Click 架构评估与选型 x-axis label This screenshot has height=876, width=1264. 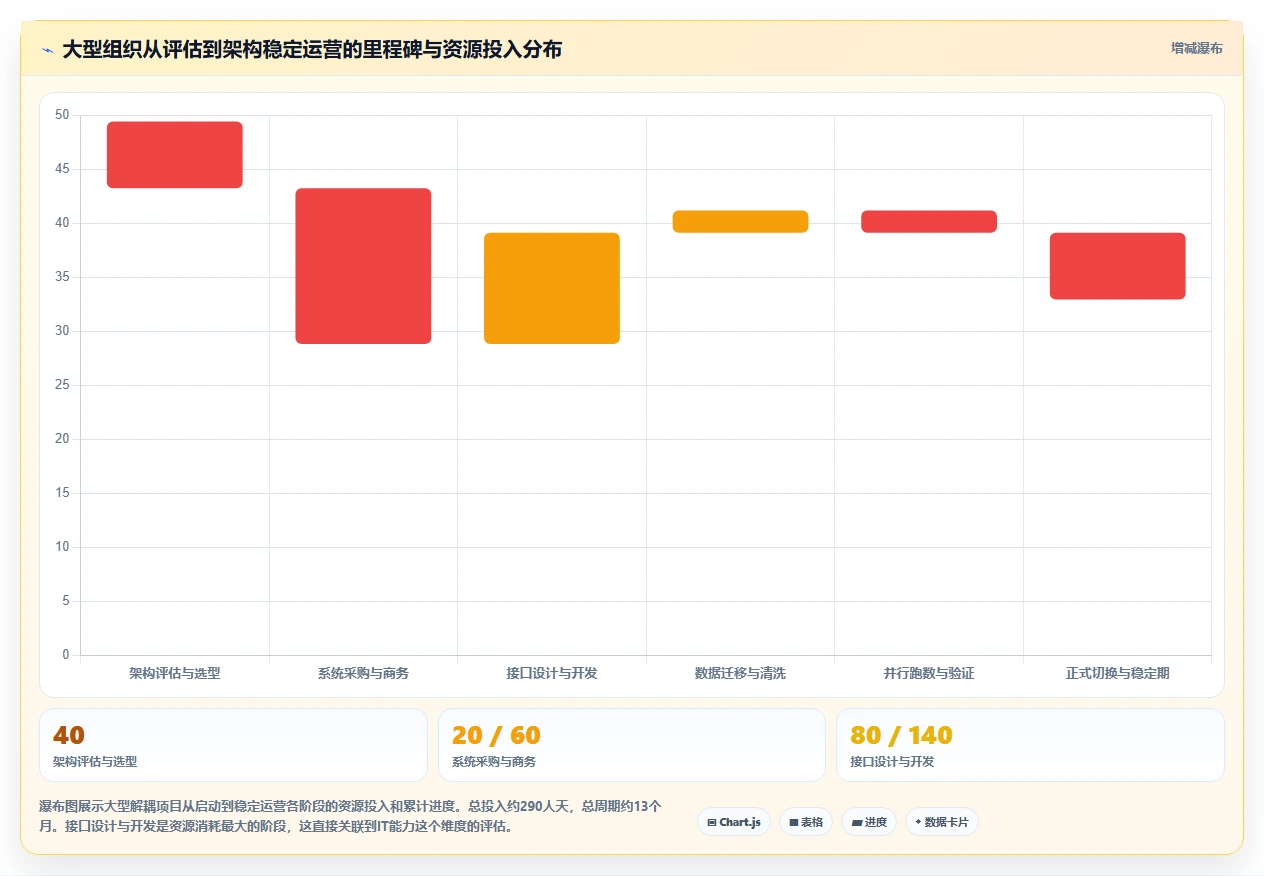point(175,673)
